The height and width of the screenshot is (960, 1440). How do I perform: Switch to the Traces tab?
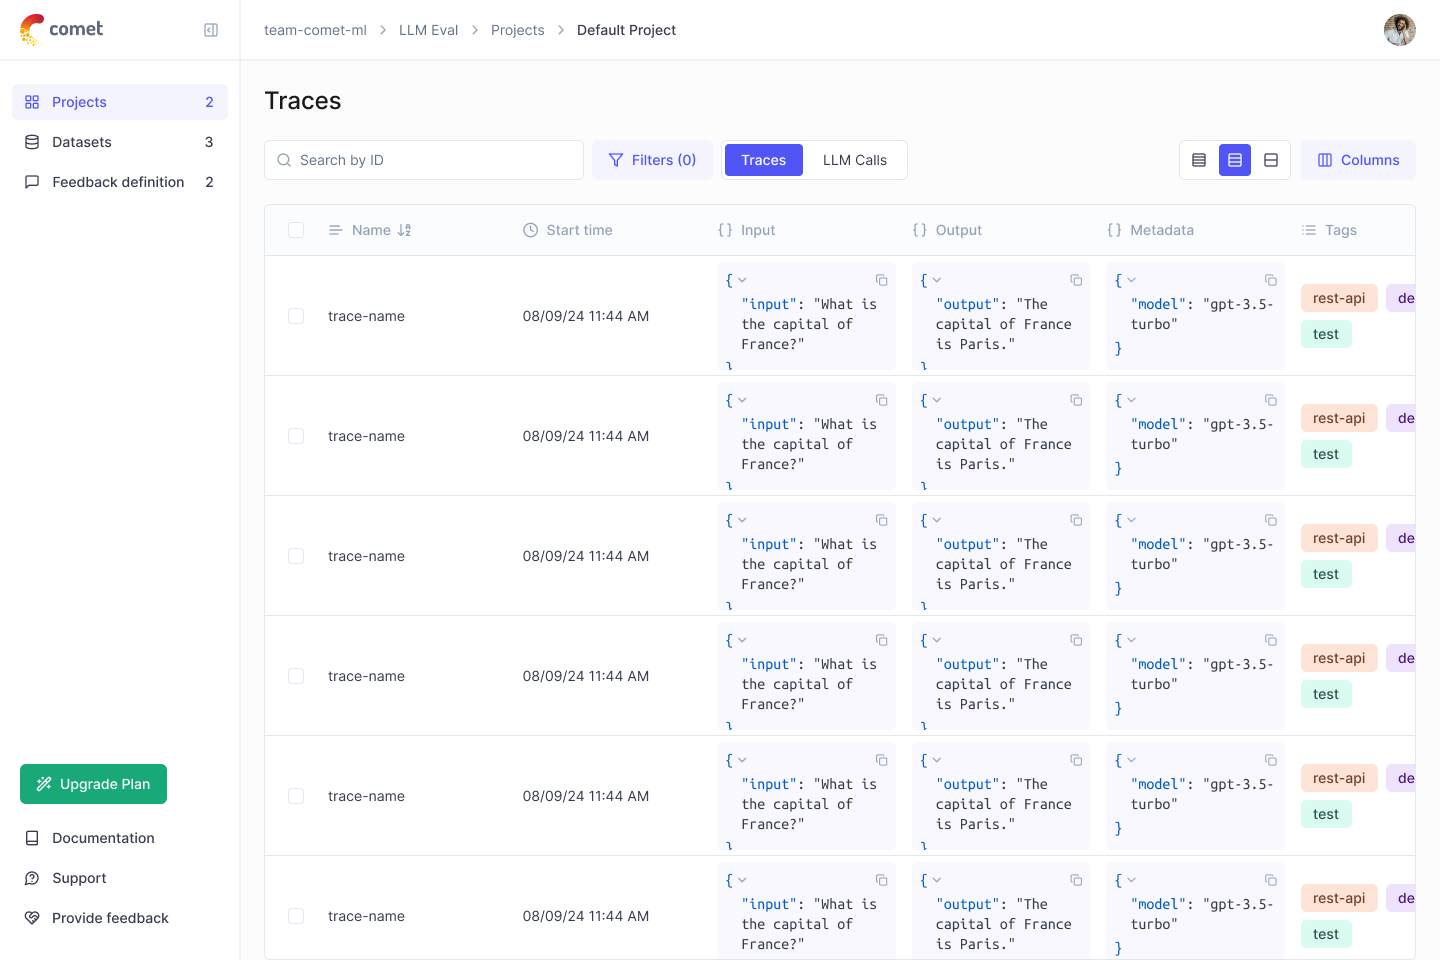(764, 160)
